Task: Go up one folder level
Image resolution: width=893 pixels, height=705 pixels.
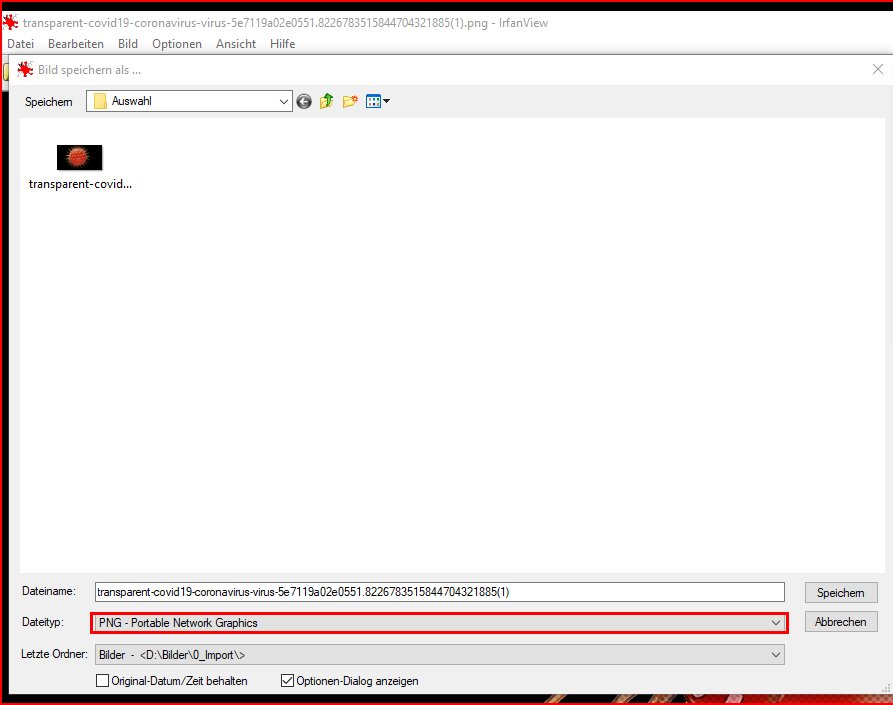Action: (x=326, y=101)
